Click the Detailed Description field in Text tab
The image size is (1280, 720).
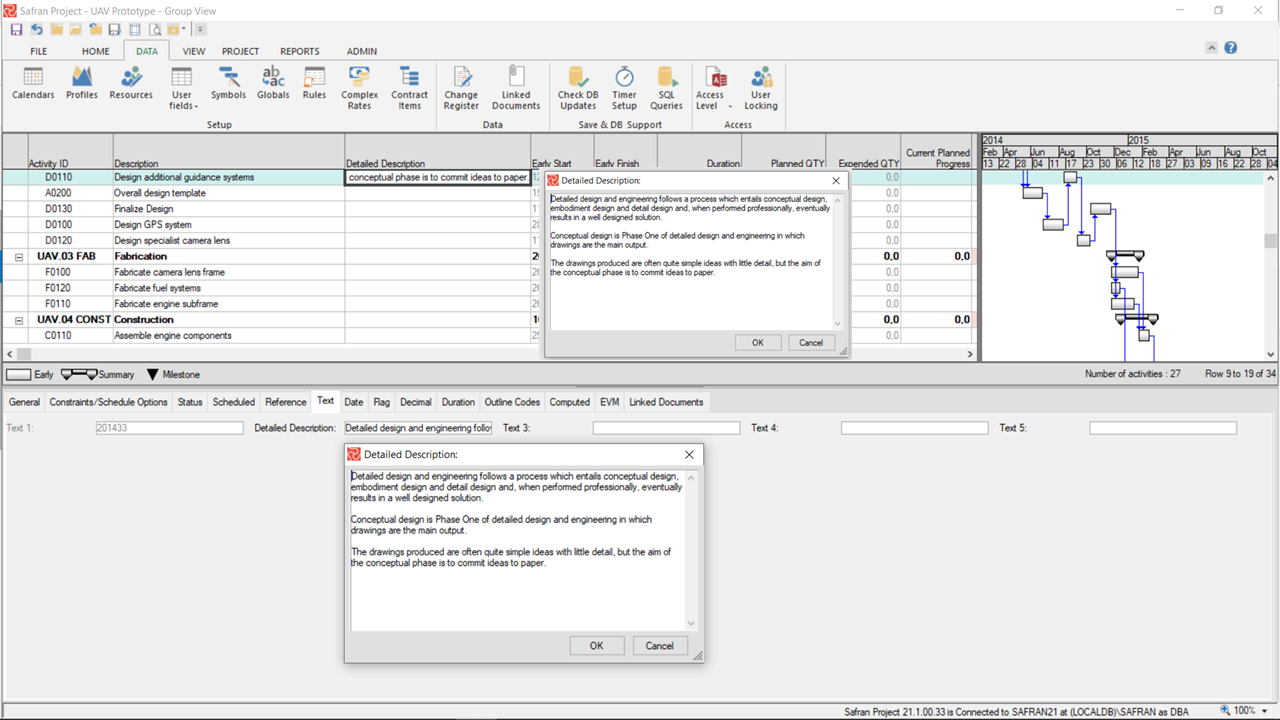[x=418, y=428]
